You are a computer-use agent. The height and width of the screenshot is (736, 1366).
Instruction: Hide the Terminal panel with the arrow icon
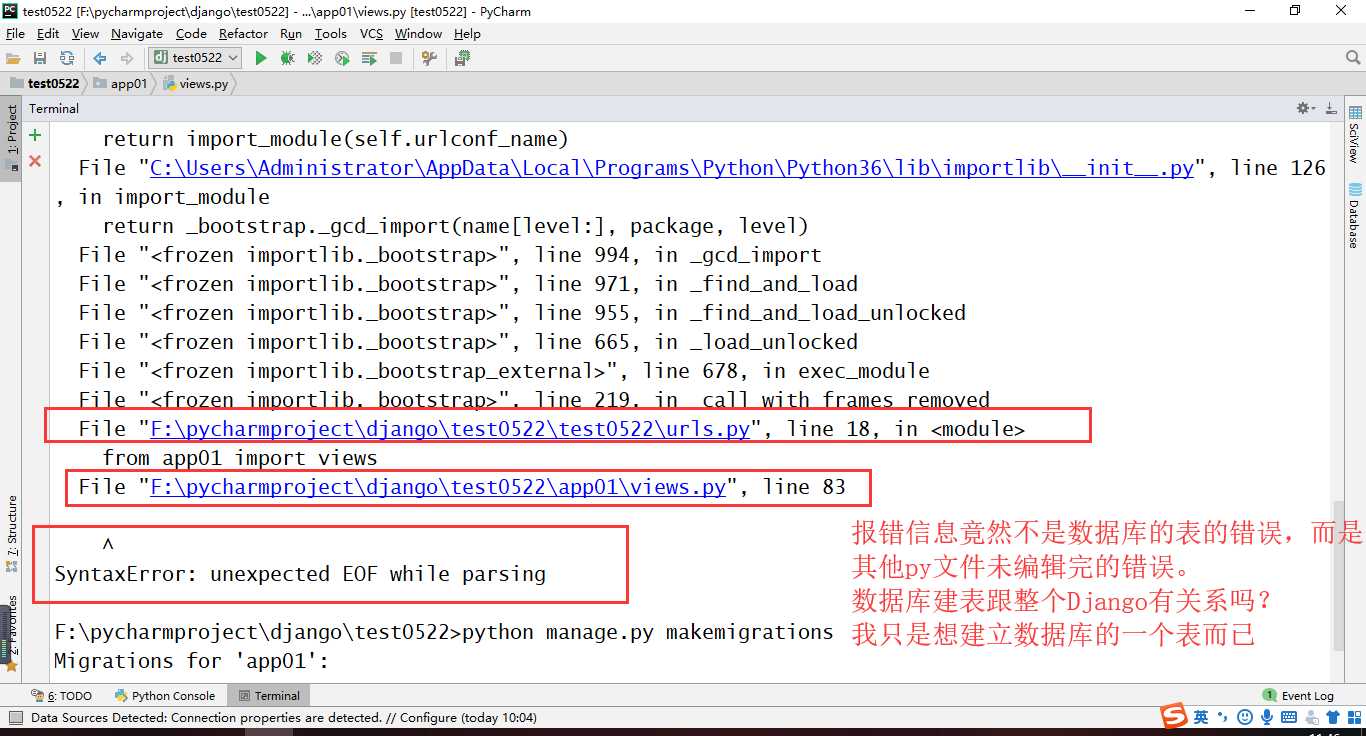click(1331, 108)
